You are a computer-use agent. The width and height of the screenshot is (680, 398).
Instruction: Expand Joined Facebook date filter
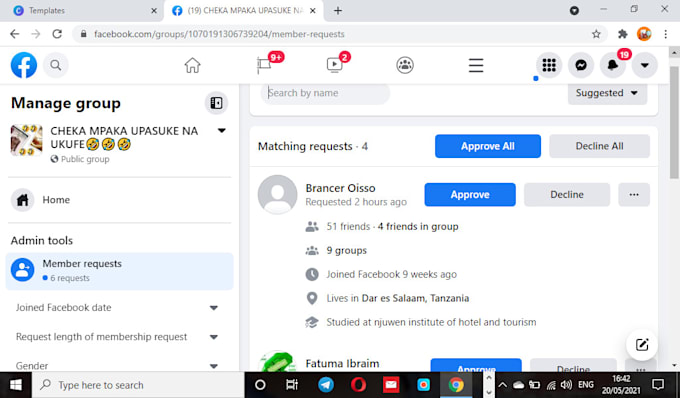click(214, 308)
